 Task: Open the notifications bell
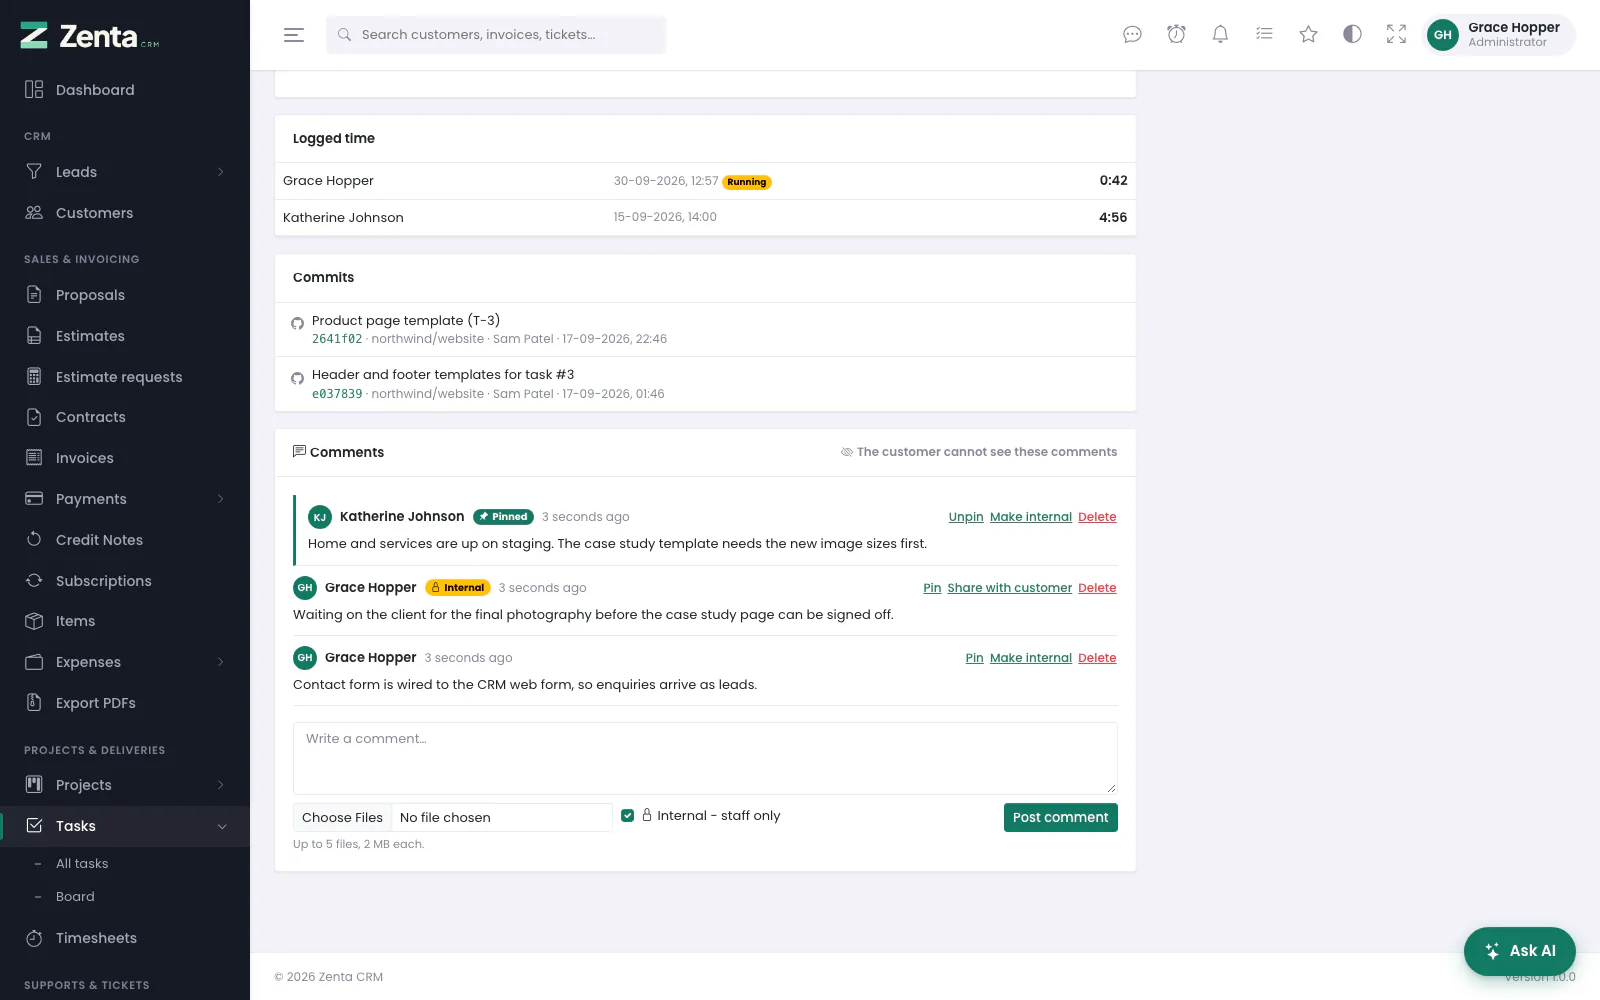click(1220, 35)
